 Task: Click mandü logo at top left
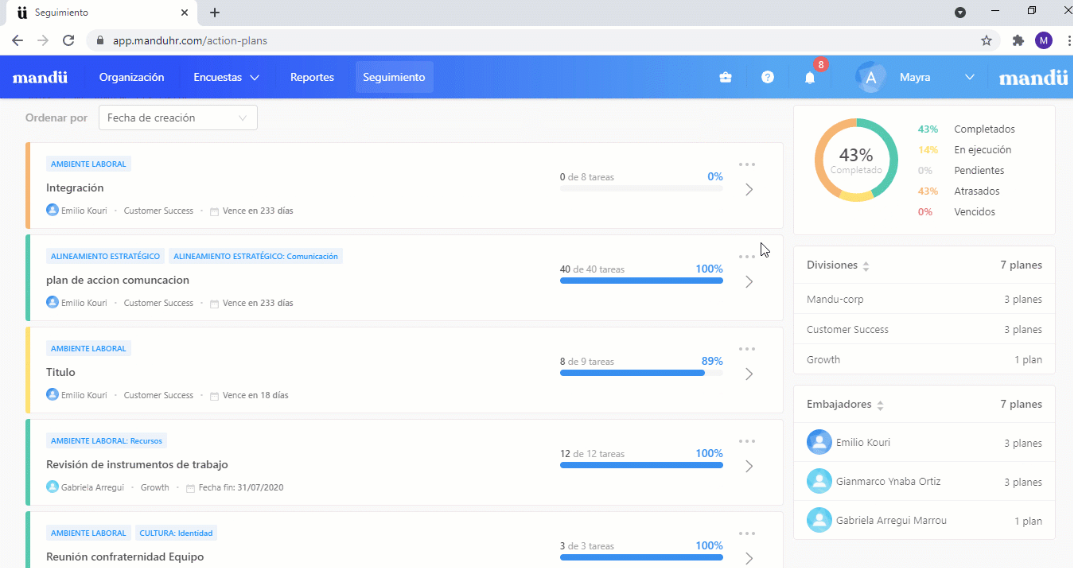coord(40,77)
